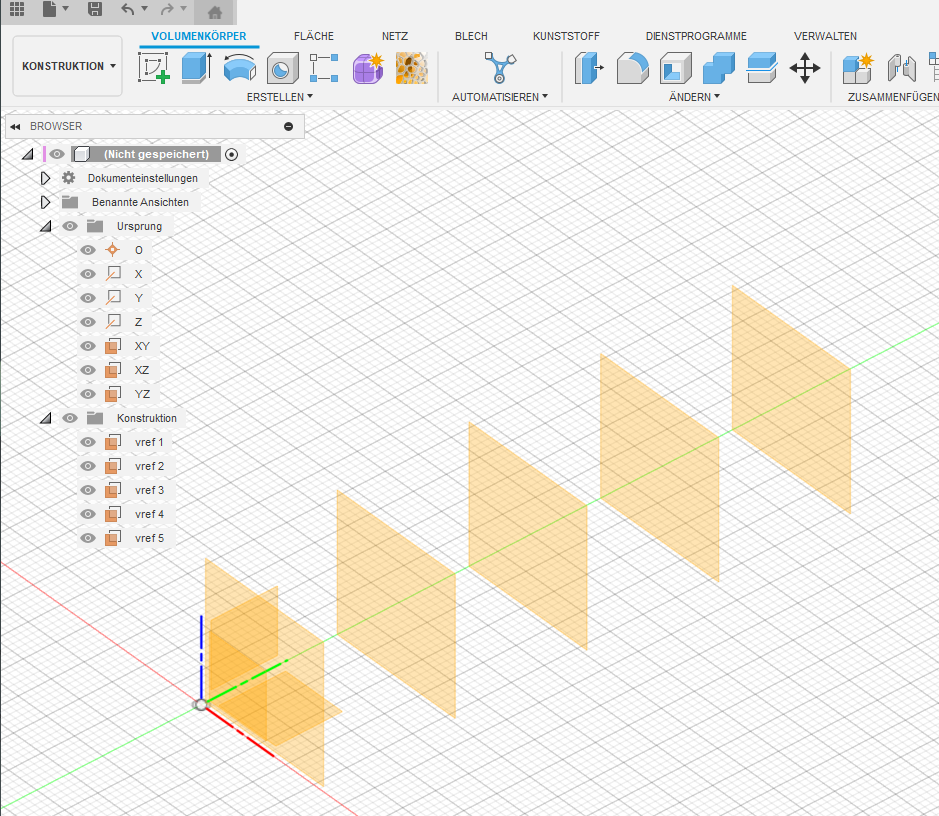Image resolution: width=939 pixels, height=816 pixels.
Task: Hide the Ursprung folder
Action: [70, 226]
